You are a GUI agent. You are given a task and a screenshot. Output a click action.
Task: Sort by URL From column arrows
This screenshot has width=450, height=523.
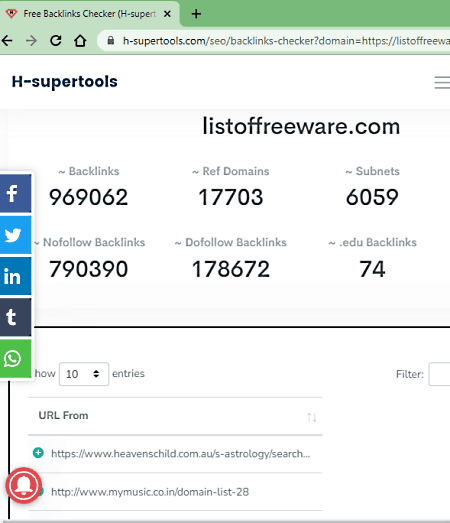pyautogui.click(x=312, y=417)
